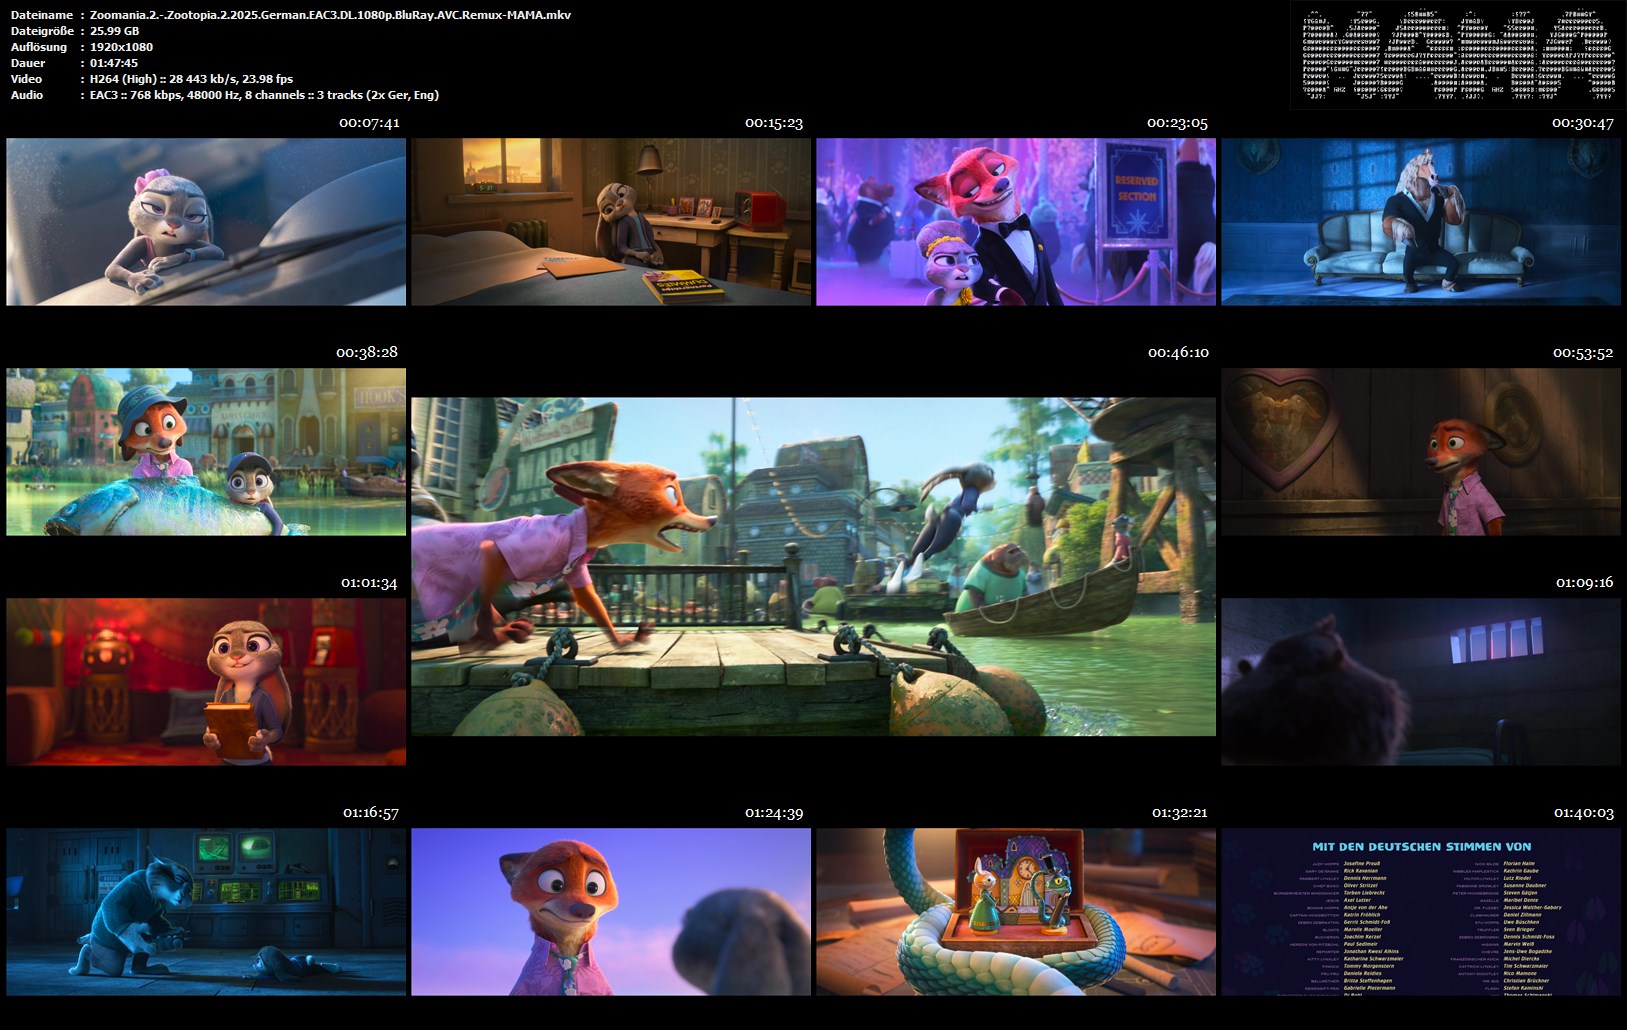The width and height of the screenshot is (1627, 1030).
Task: Open the thumbnail of bunny leaning on windshield
Action: (206, 222)
